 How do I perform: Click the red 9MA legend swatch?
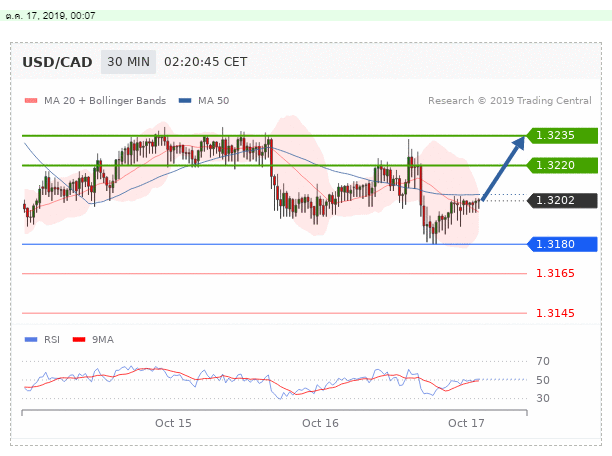tap(79, 340)
